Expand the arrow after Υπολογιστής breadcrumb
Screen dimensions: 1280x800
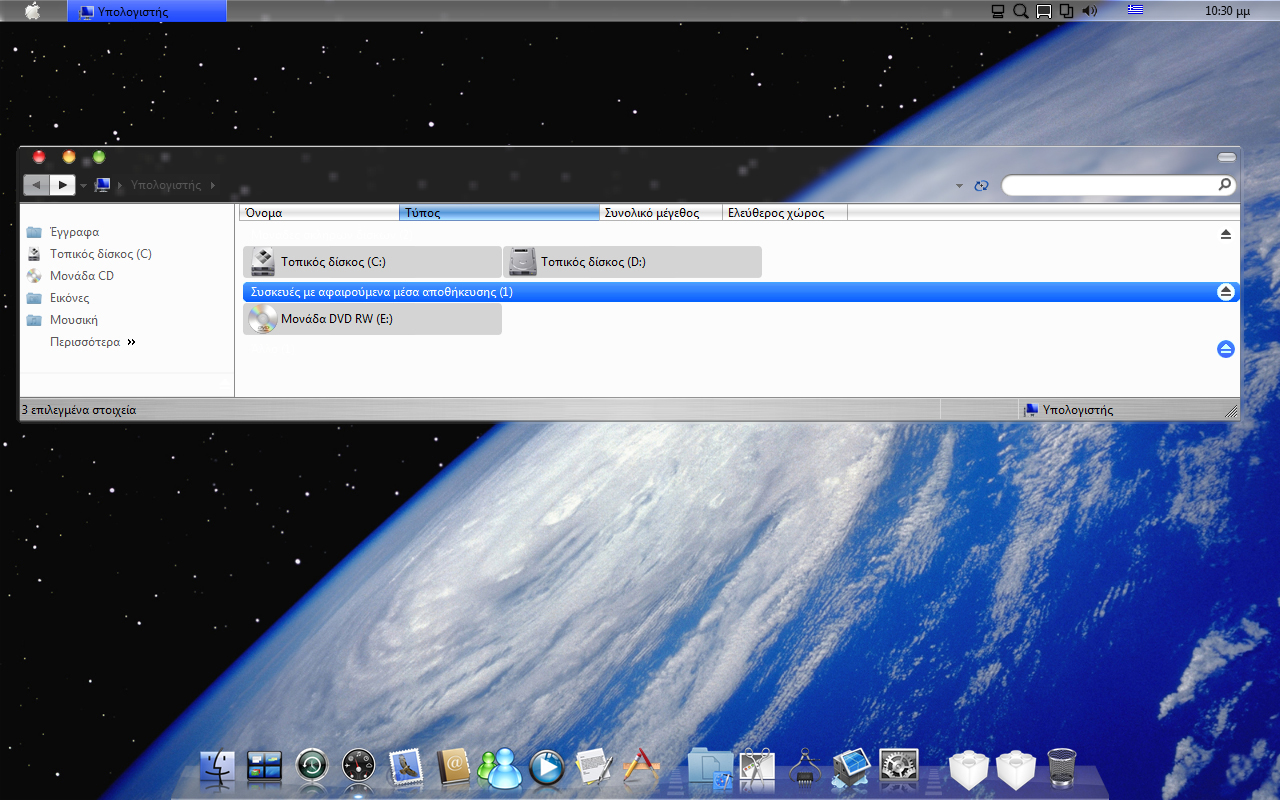[213, 185]
